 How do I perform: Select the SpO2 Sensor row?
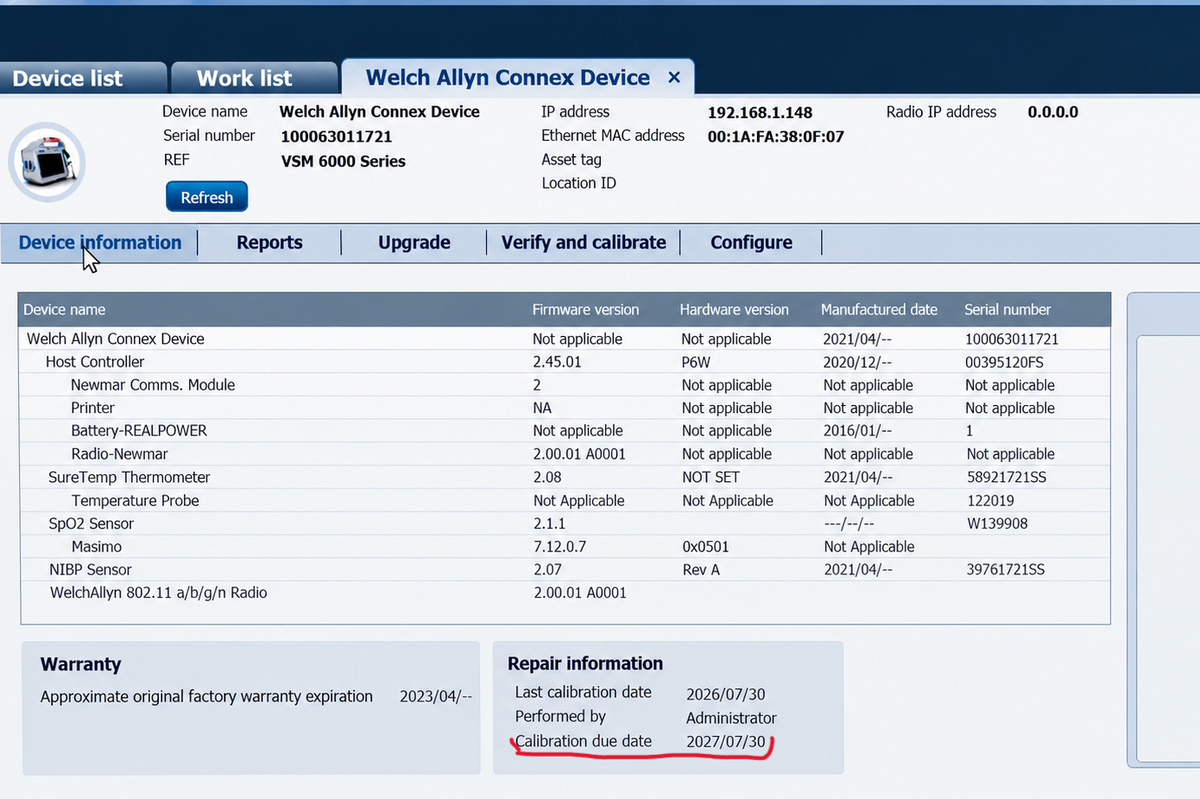pyautogui.click(x=564, y=523)
